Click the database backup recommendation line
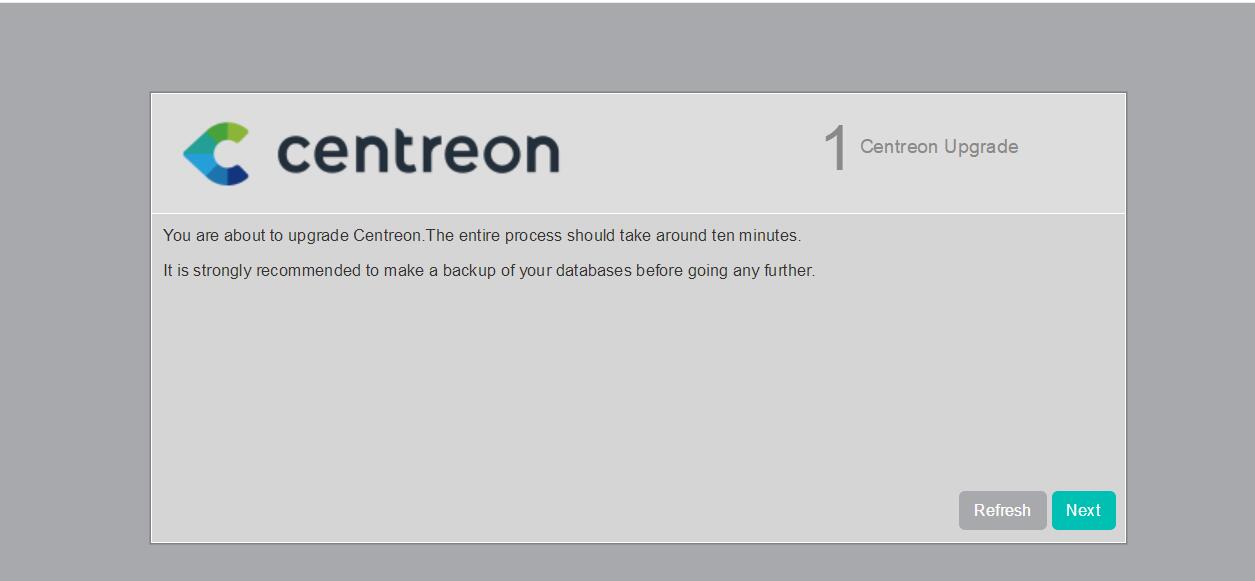This screenshot has width=1255, height=581. 489,270
